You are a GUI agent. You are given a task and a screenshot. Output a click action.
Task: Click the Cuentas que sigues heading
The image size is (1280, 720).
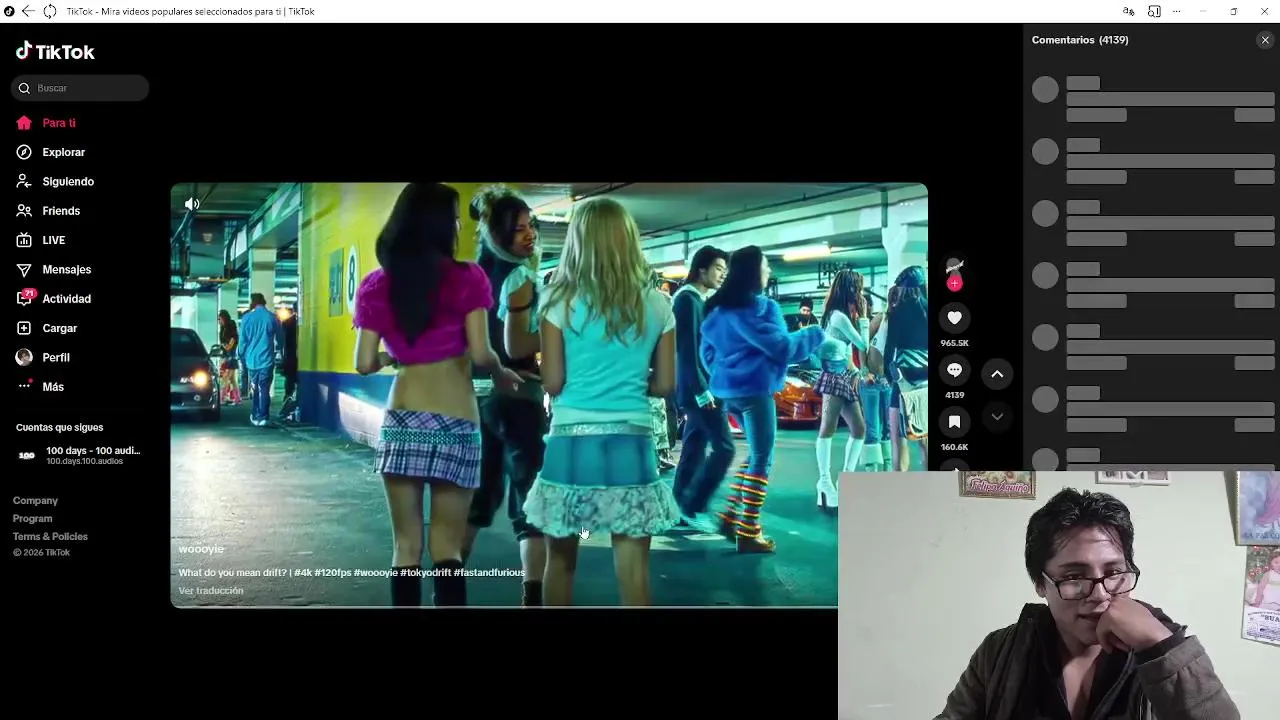tap(59, 427)
